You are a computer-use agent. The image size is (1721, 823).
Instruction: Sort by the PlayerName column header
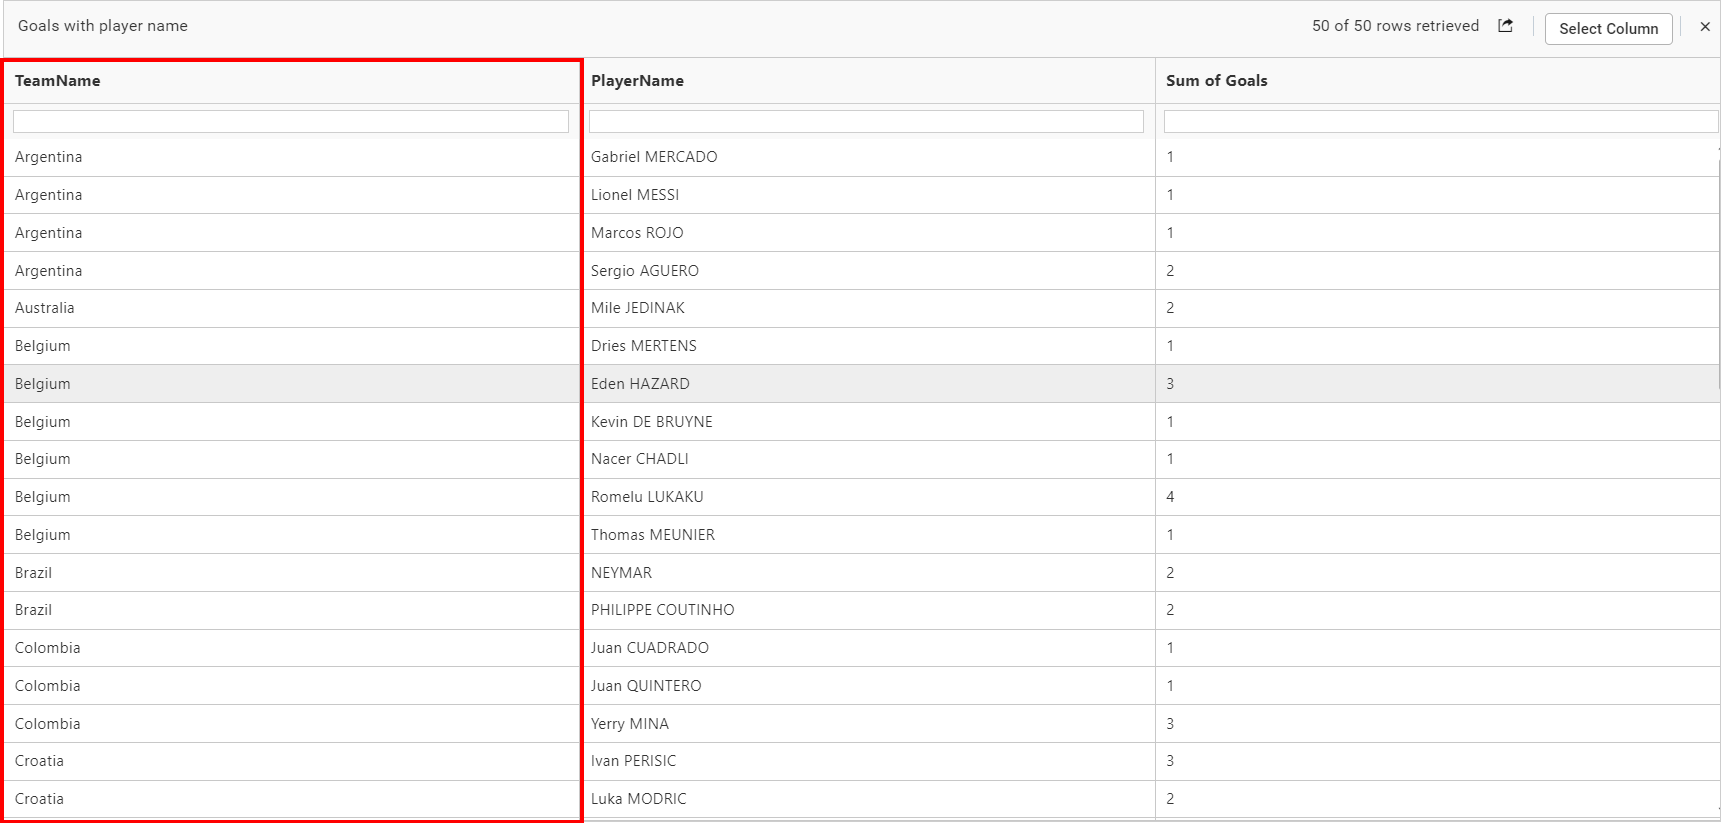pos(637,81)
